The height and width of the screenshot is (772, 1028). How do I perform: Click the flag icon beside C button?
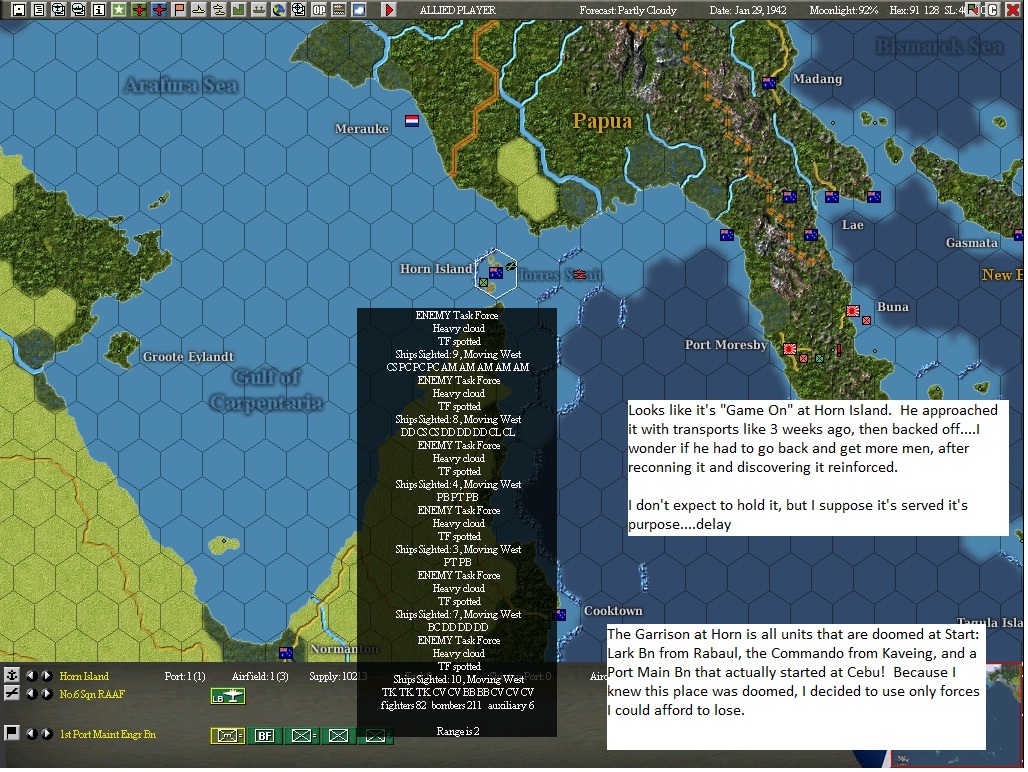974,9
